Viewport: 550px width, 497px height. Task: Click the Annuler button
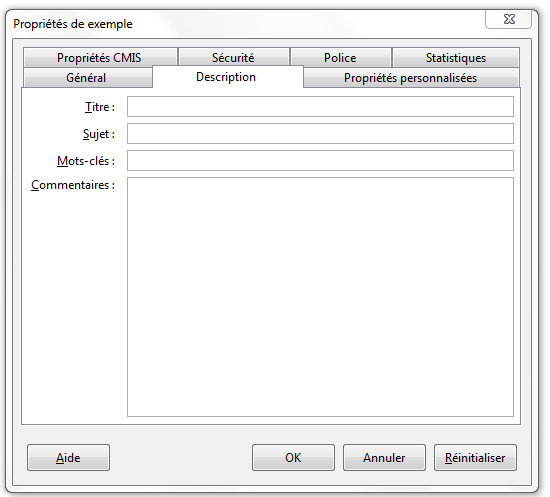click(384, 458)
